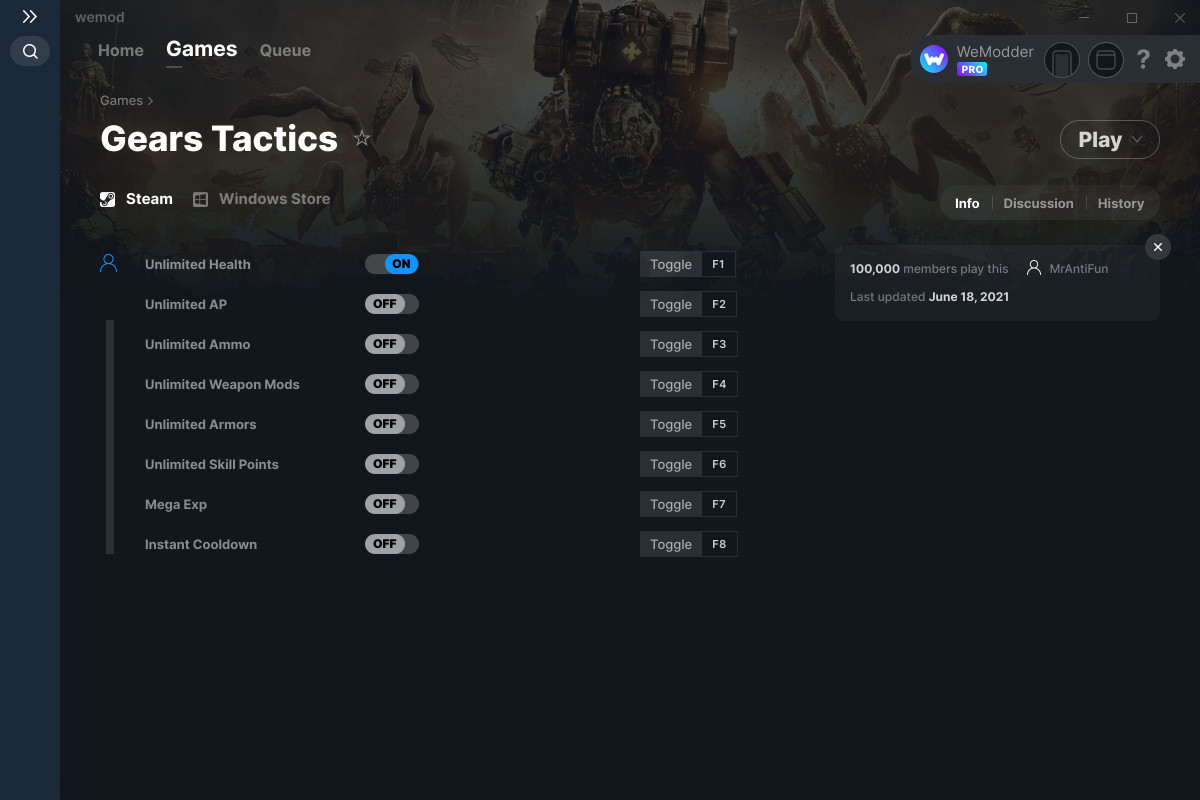1200x800 pixels.
Task: Enable the Unlimited Ammo switch
Action: 392,344
